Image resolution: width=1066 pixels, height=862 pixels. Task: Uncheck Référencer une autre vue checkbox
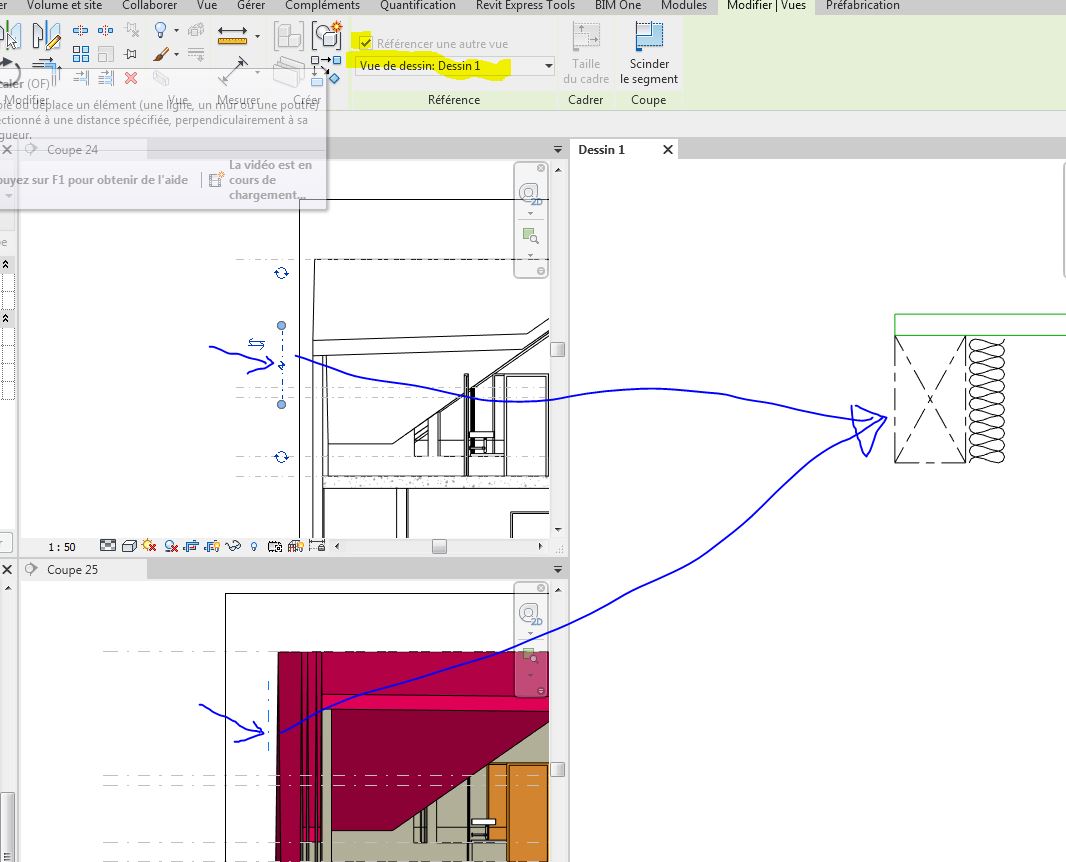(x=365, y=44)
